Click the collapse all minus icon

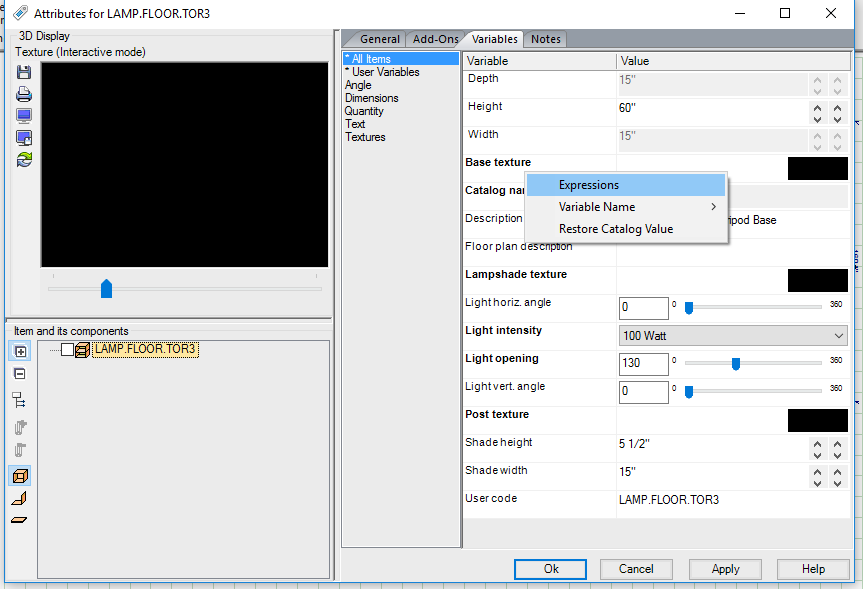20,374
